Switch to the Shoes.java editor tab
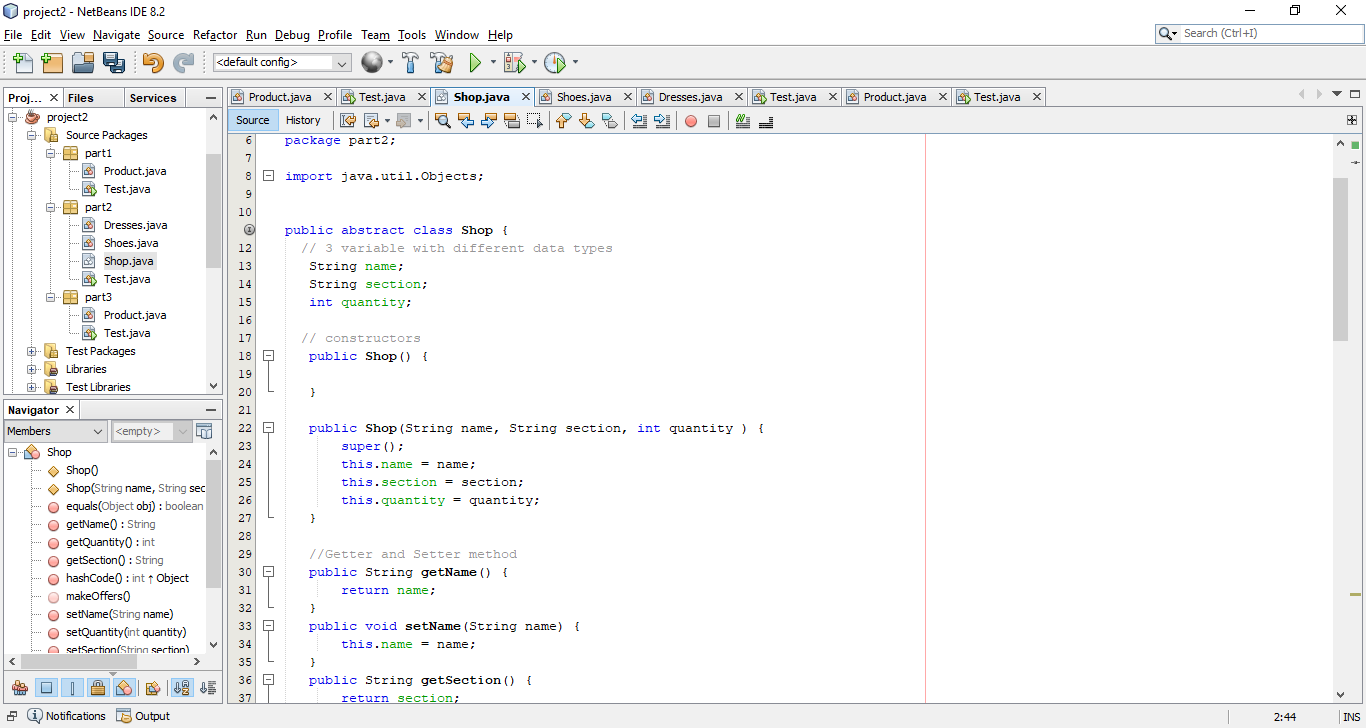 584,96
